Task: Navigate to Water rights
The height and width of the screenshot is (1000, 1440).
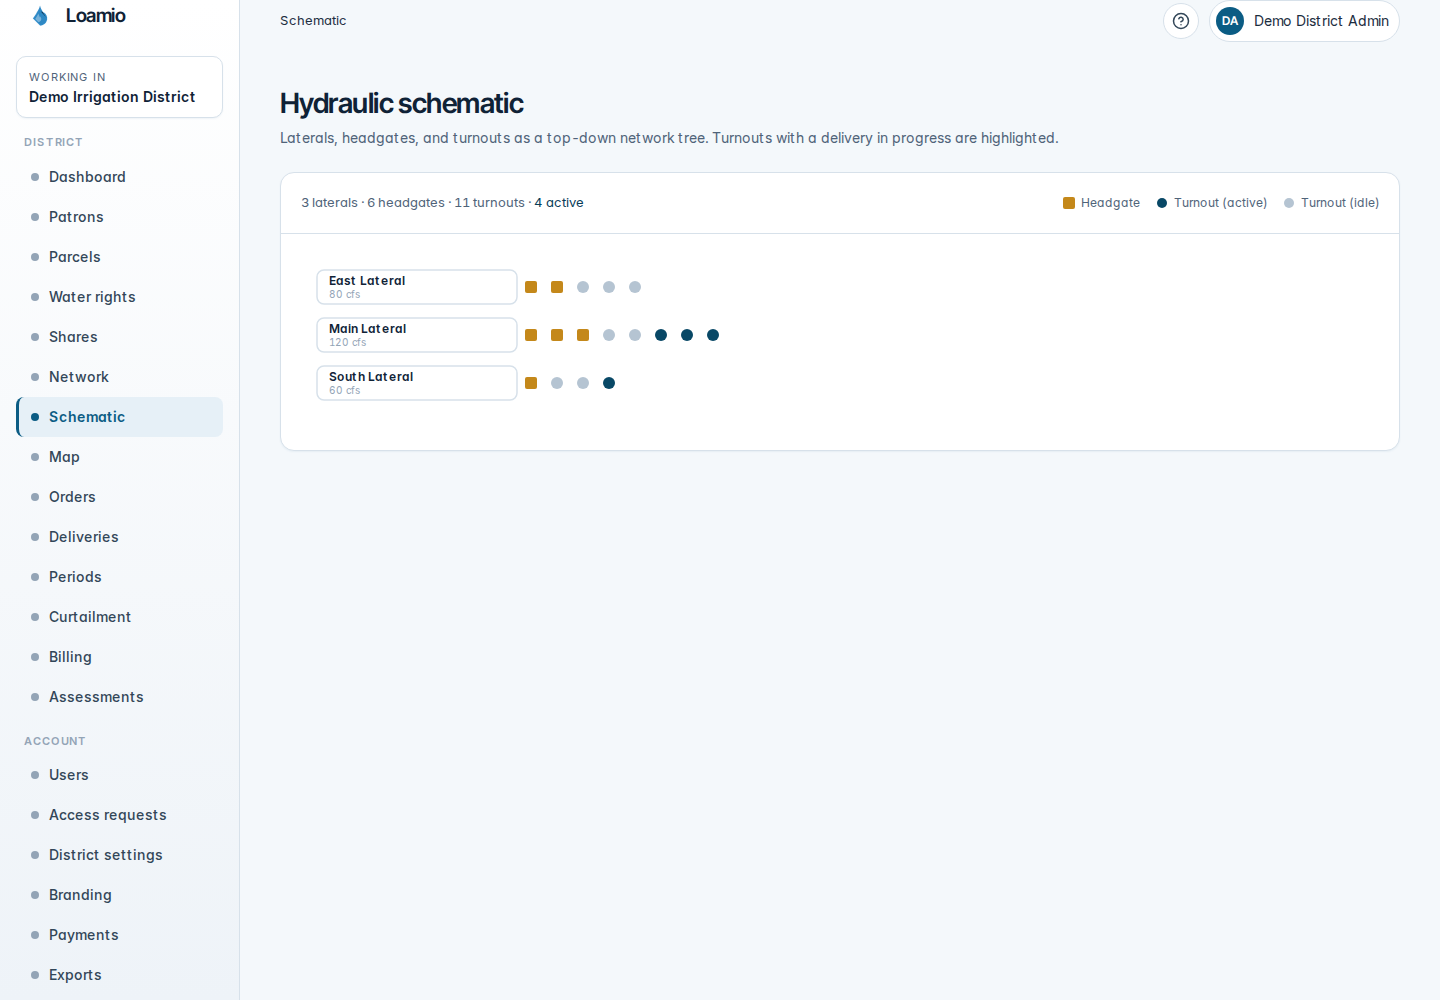Action: pos(119,297)
